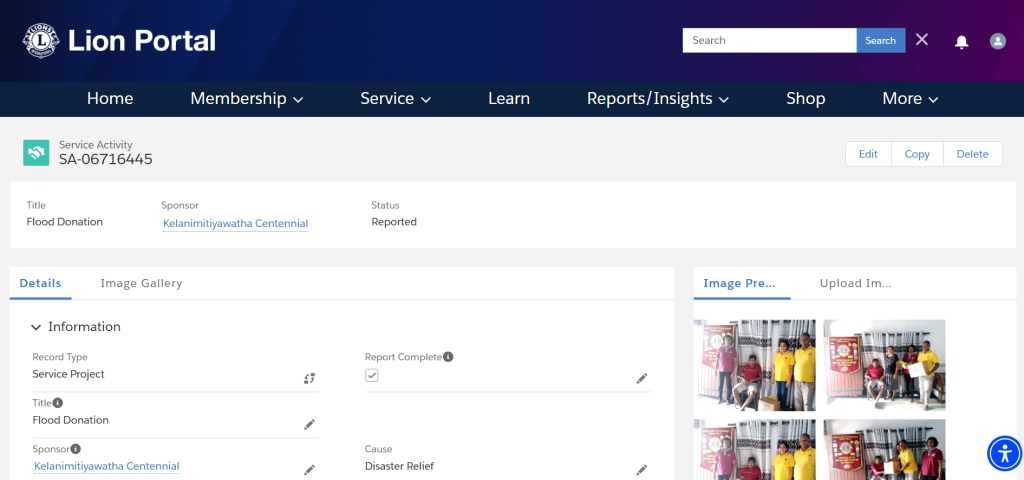Open the notifications bell
The image size is (1024, 480).
click(961, 42)
